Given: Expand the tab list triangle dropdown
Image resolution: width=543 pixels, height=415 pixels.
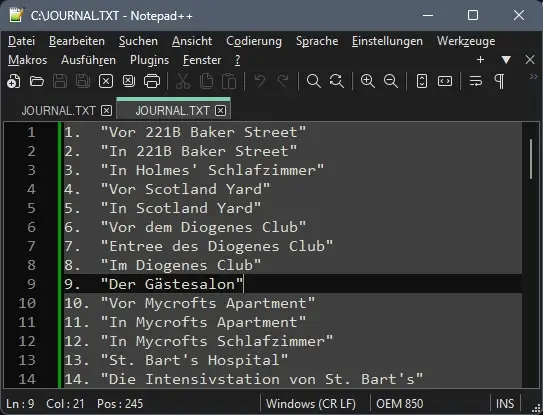Looking at the screenshot, I should (x=506, y=60).
